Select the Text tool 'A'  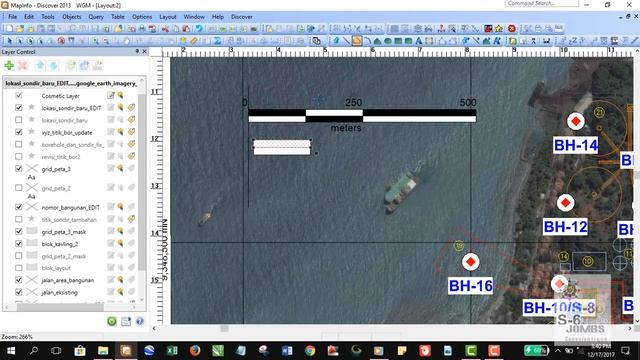[418, 41]
